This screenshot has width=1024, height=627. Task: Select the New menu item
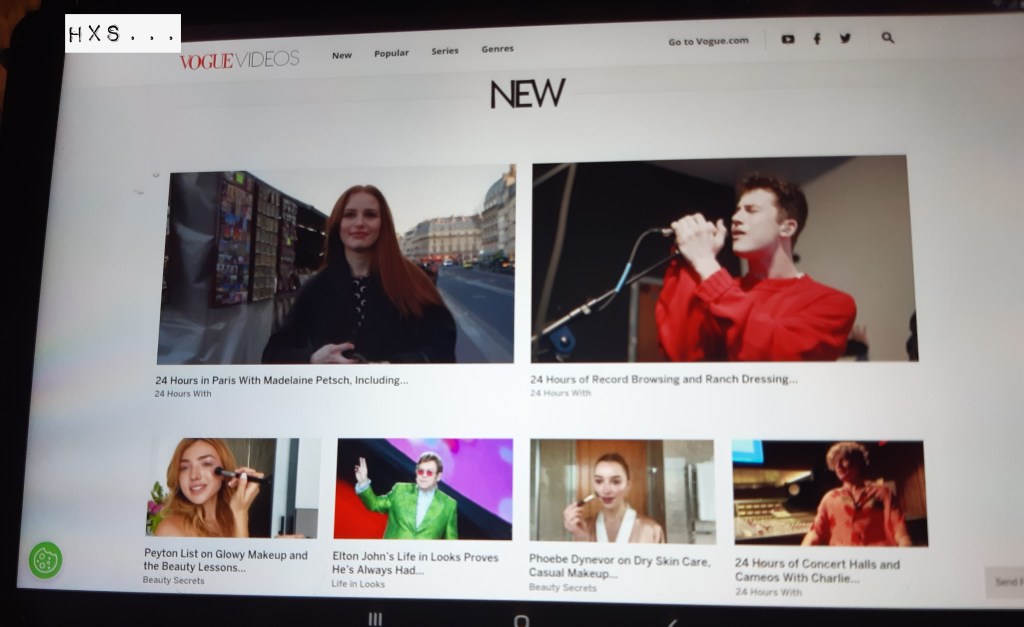342,55
